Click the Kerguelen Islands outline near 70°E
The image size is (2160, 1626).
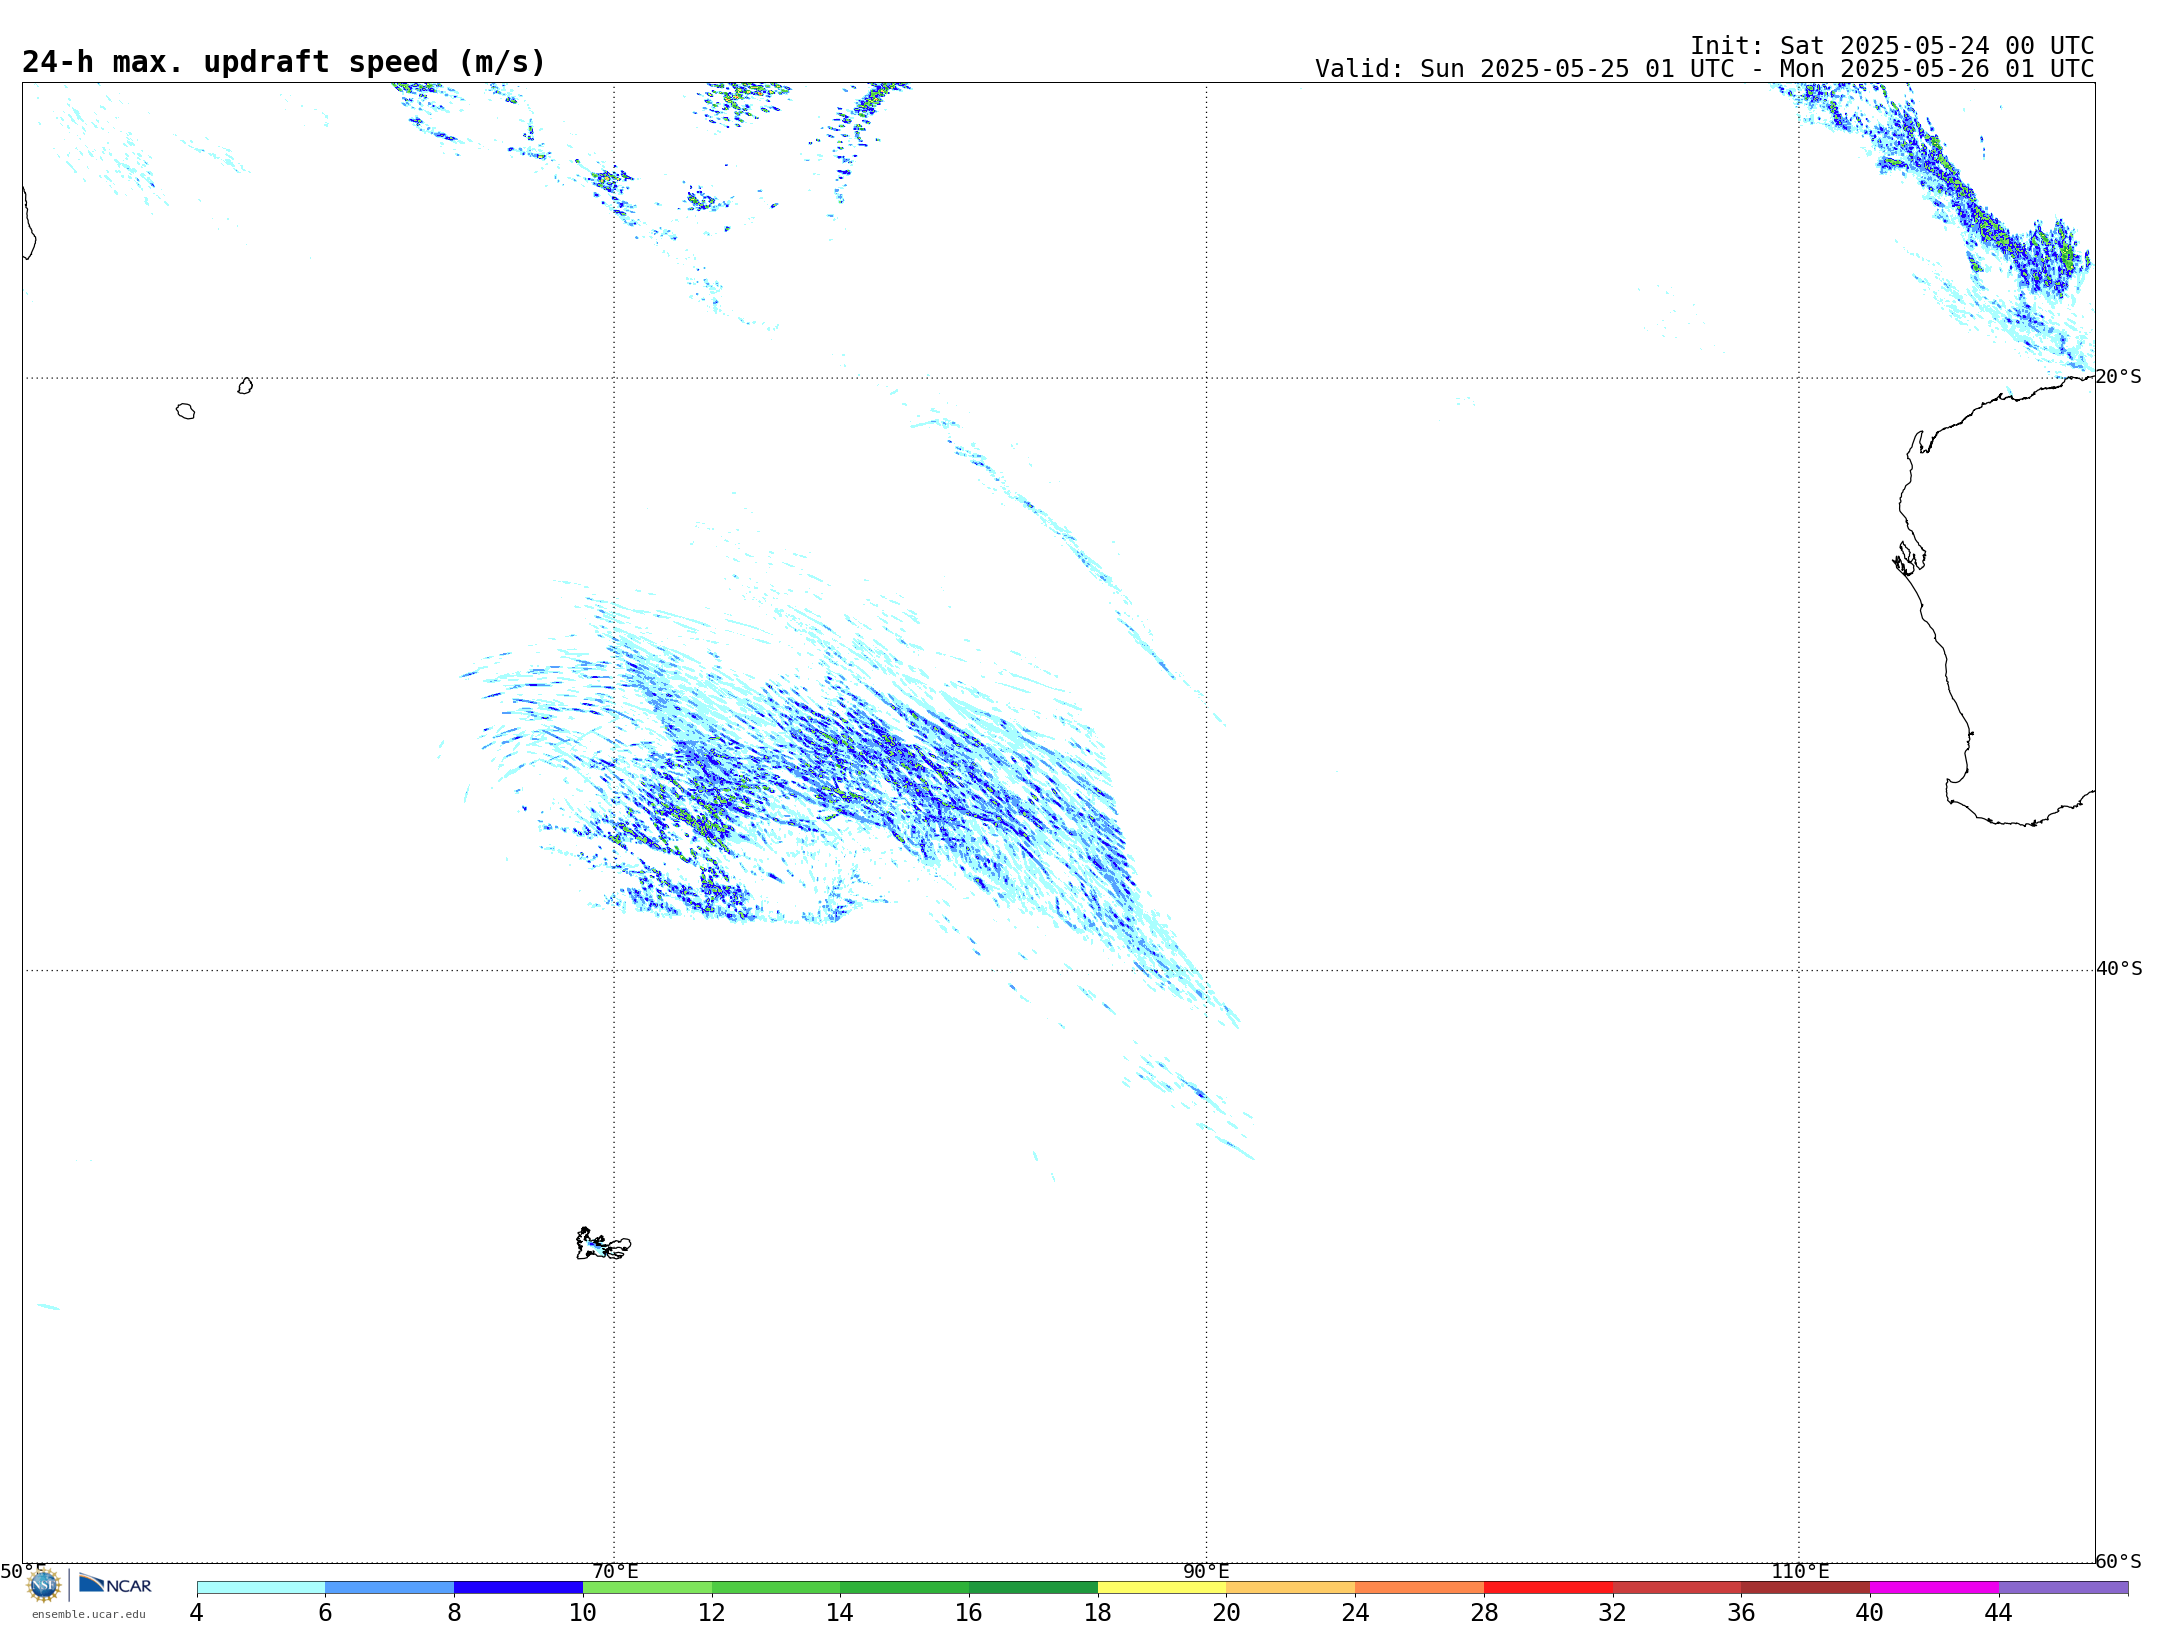pos(602,1244)
